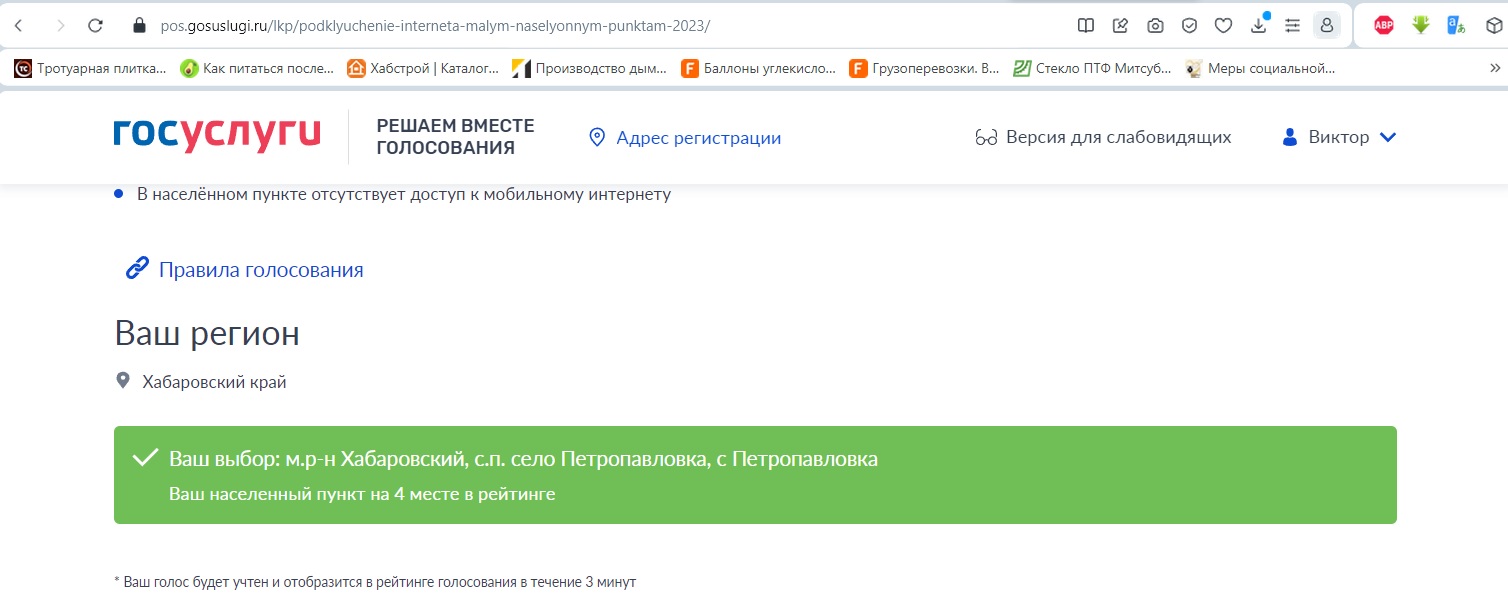
Task: Click the SaveFrom downloader extension icon
Action: coord(1420,25)
